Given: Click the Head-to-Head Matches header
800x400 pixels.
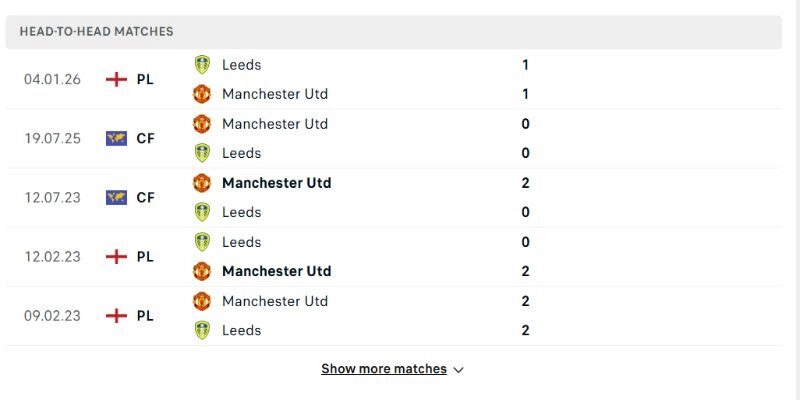Looking at the screenshot, I should click(96, 32).
